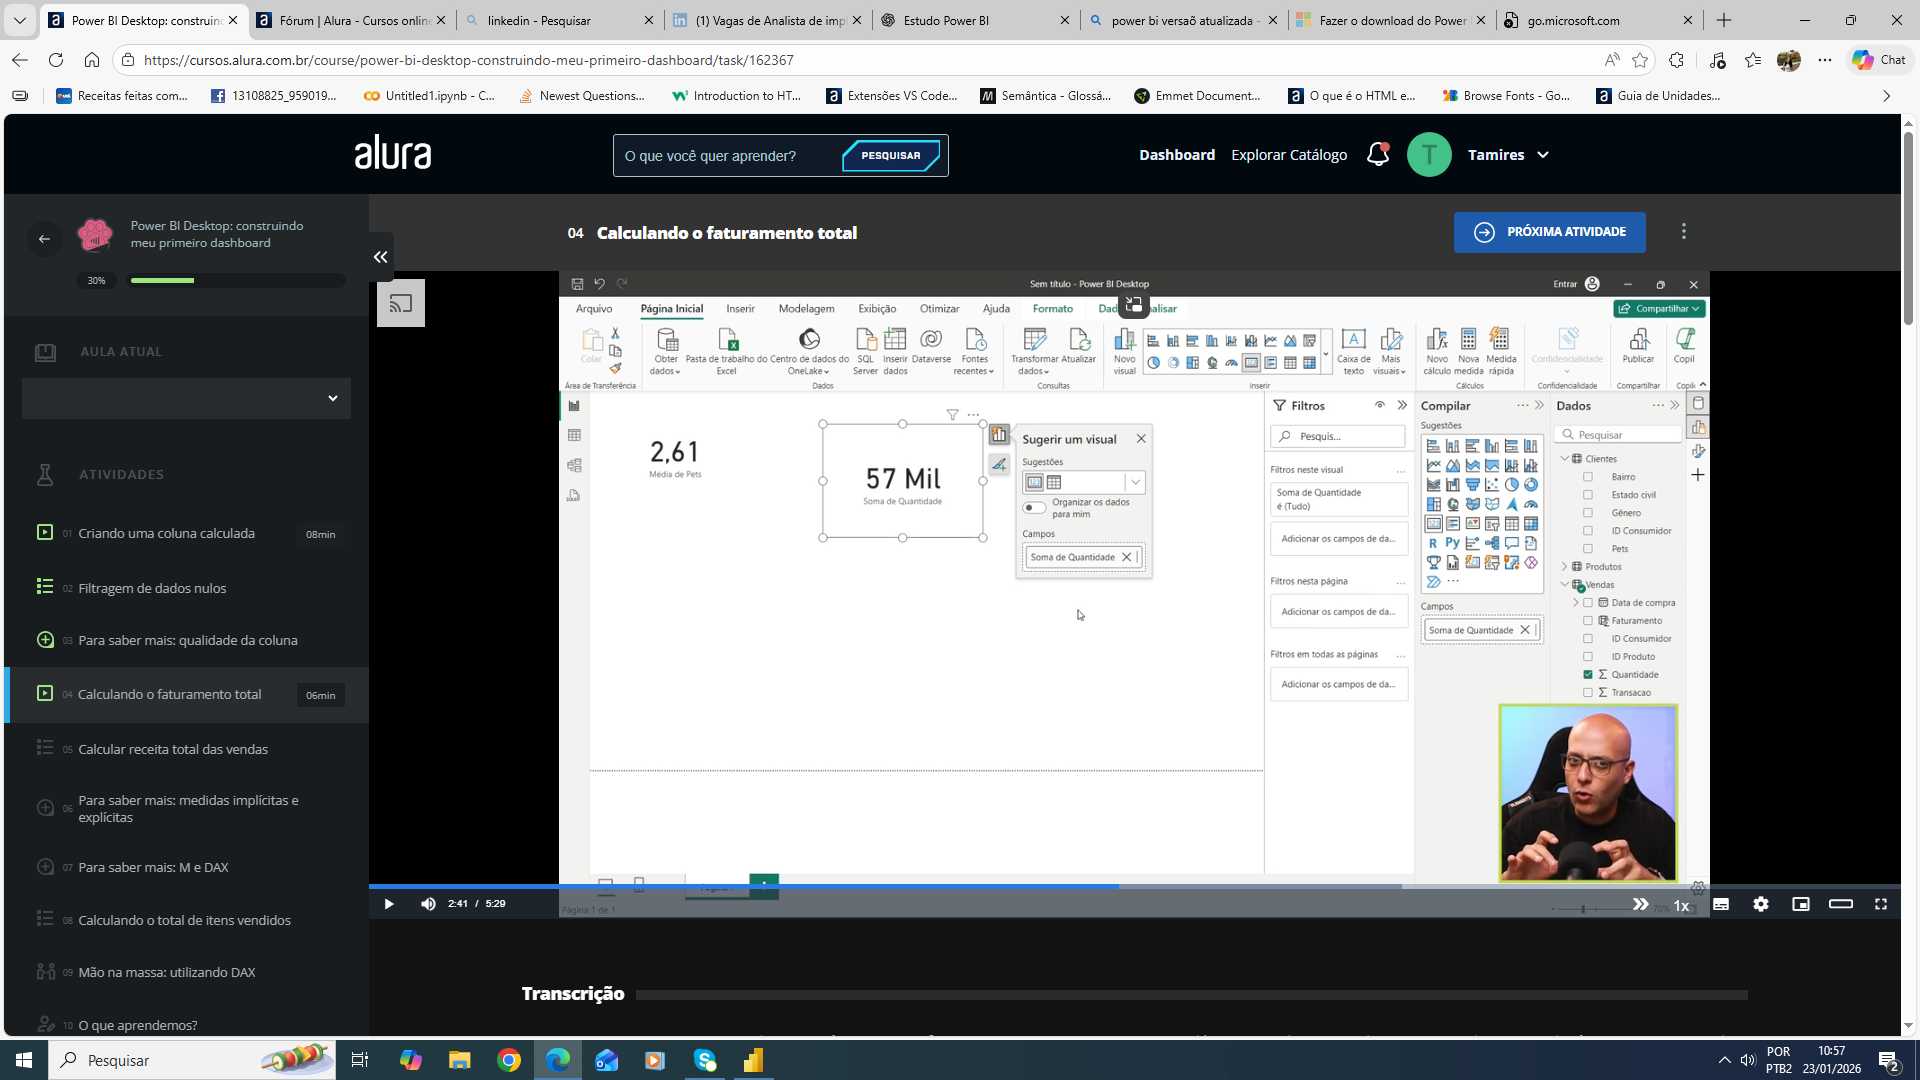The height and width of the screenshot is (1080, 1920).
Task: Open the three-dot activity options menu
Action: pyautogui.click(x=1684, y=232)
